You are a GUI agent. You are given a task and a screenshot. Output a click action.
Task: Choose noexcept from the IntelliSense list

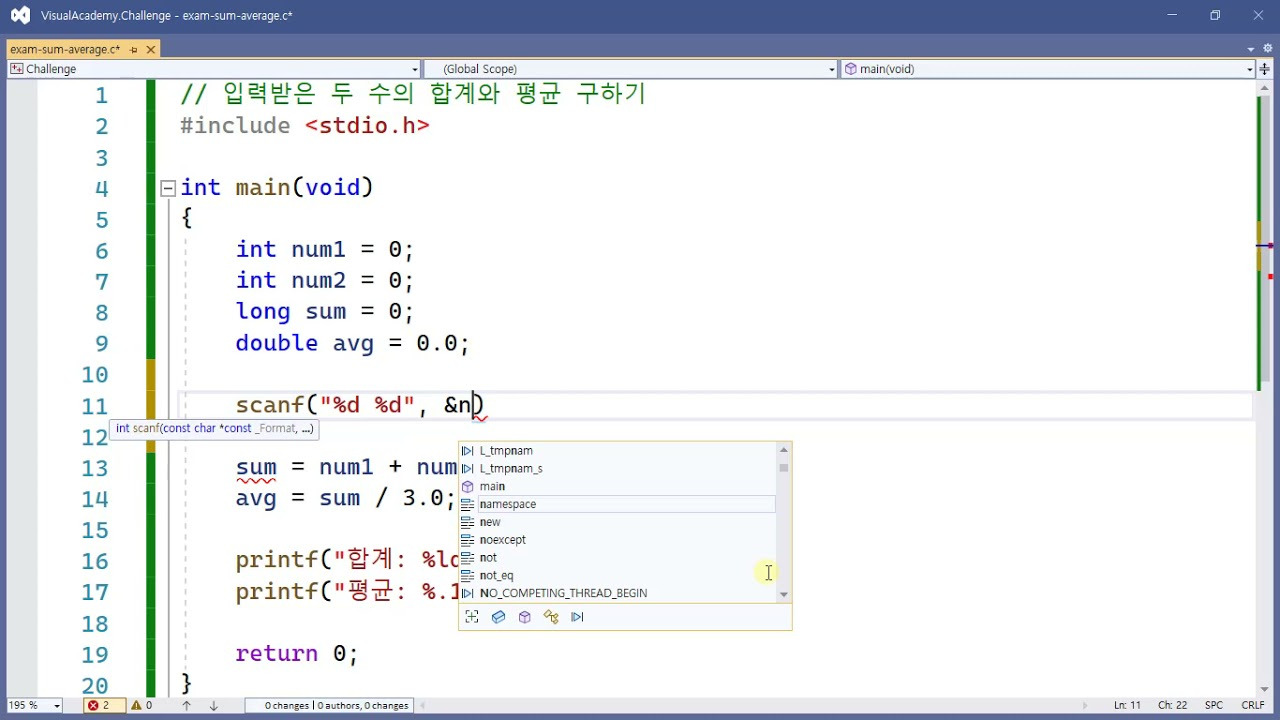point(503,540)
